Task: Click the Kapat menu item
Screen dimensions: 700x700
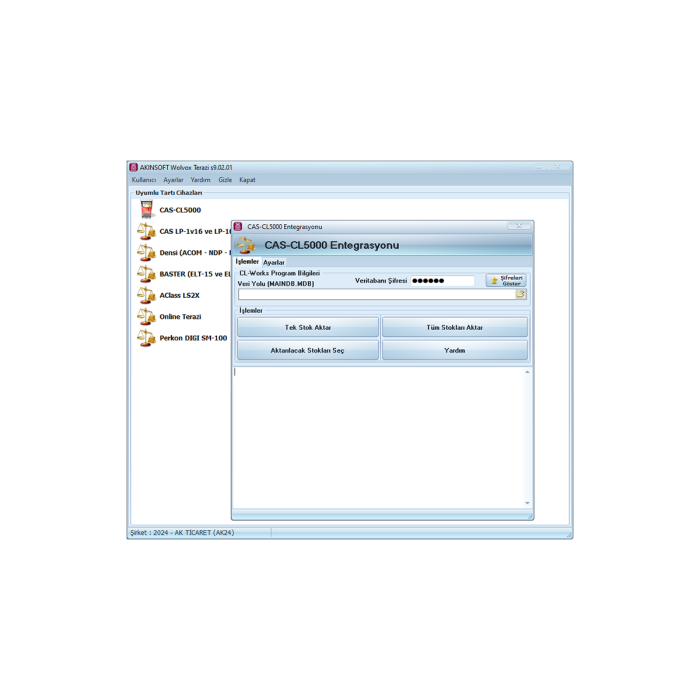Action: [247, 179]
